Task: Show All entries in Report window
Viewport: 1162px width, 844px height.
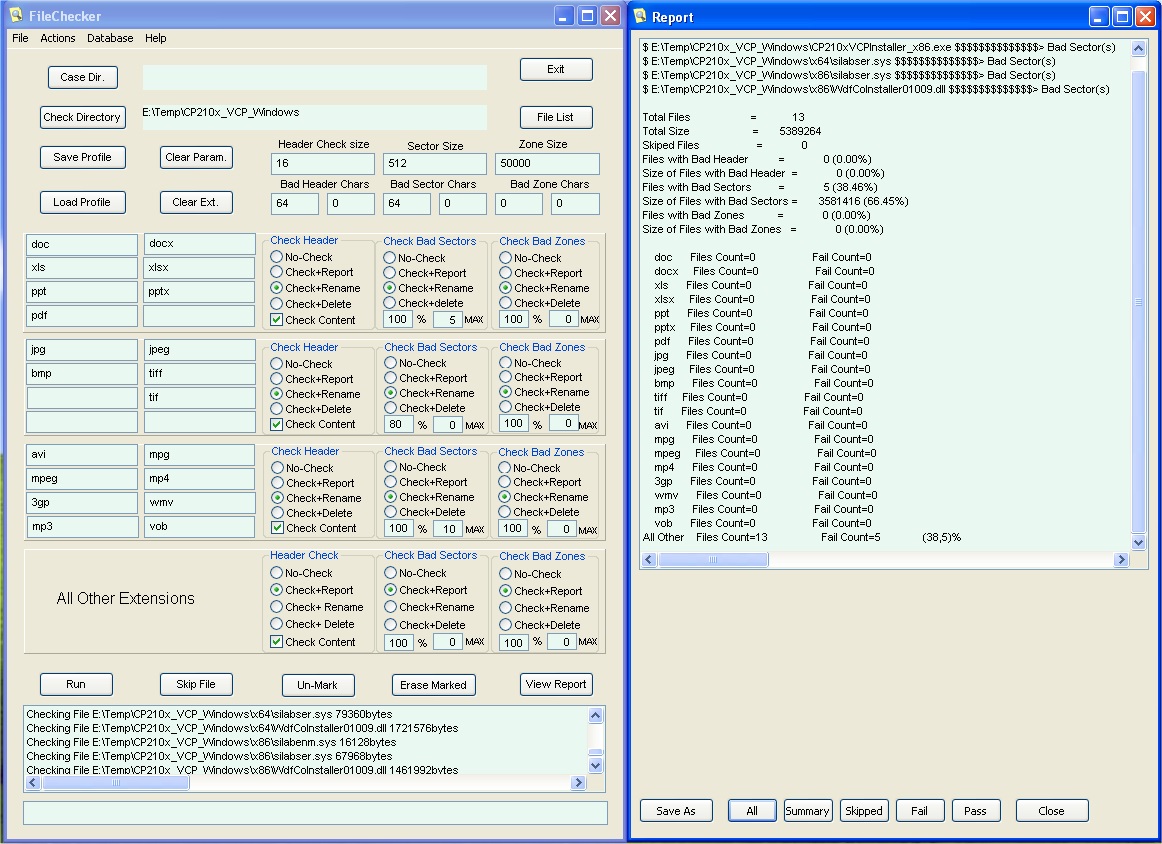Action: 752,811
